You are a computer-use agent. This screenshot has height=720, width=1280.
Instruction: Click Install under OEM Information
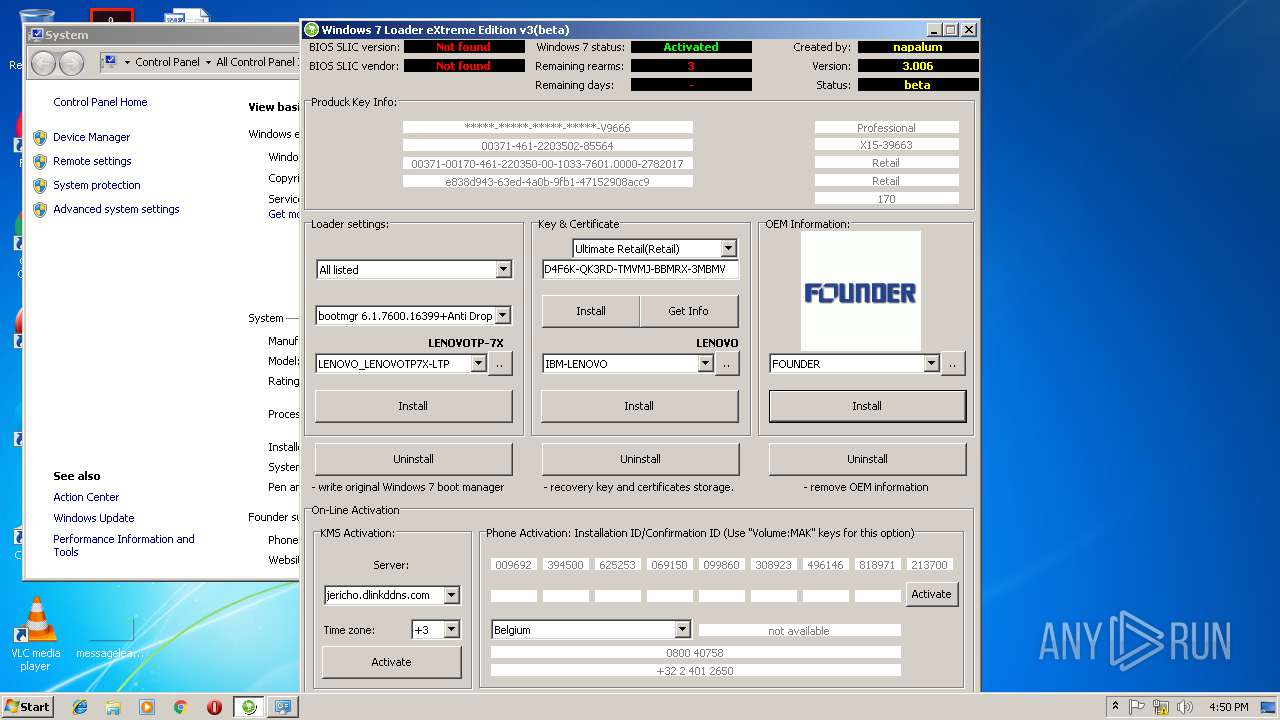click(867, 406)
